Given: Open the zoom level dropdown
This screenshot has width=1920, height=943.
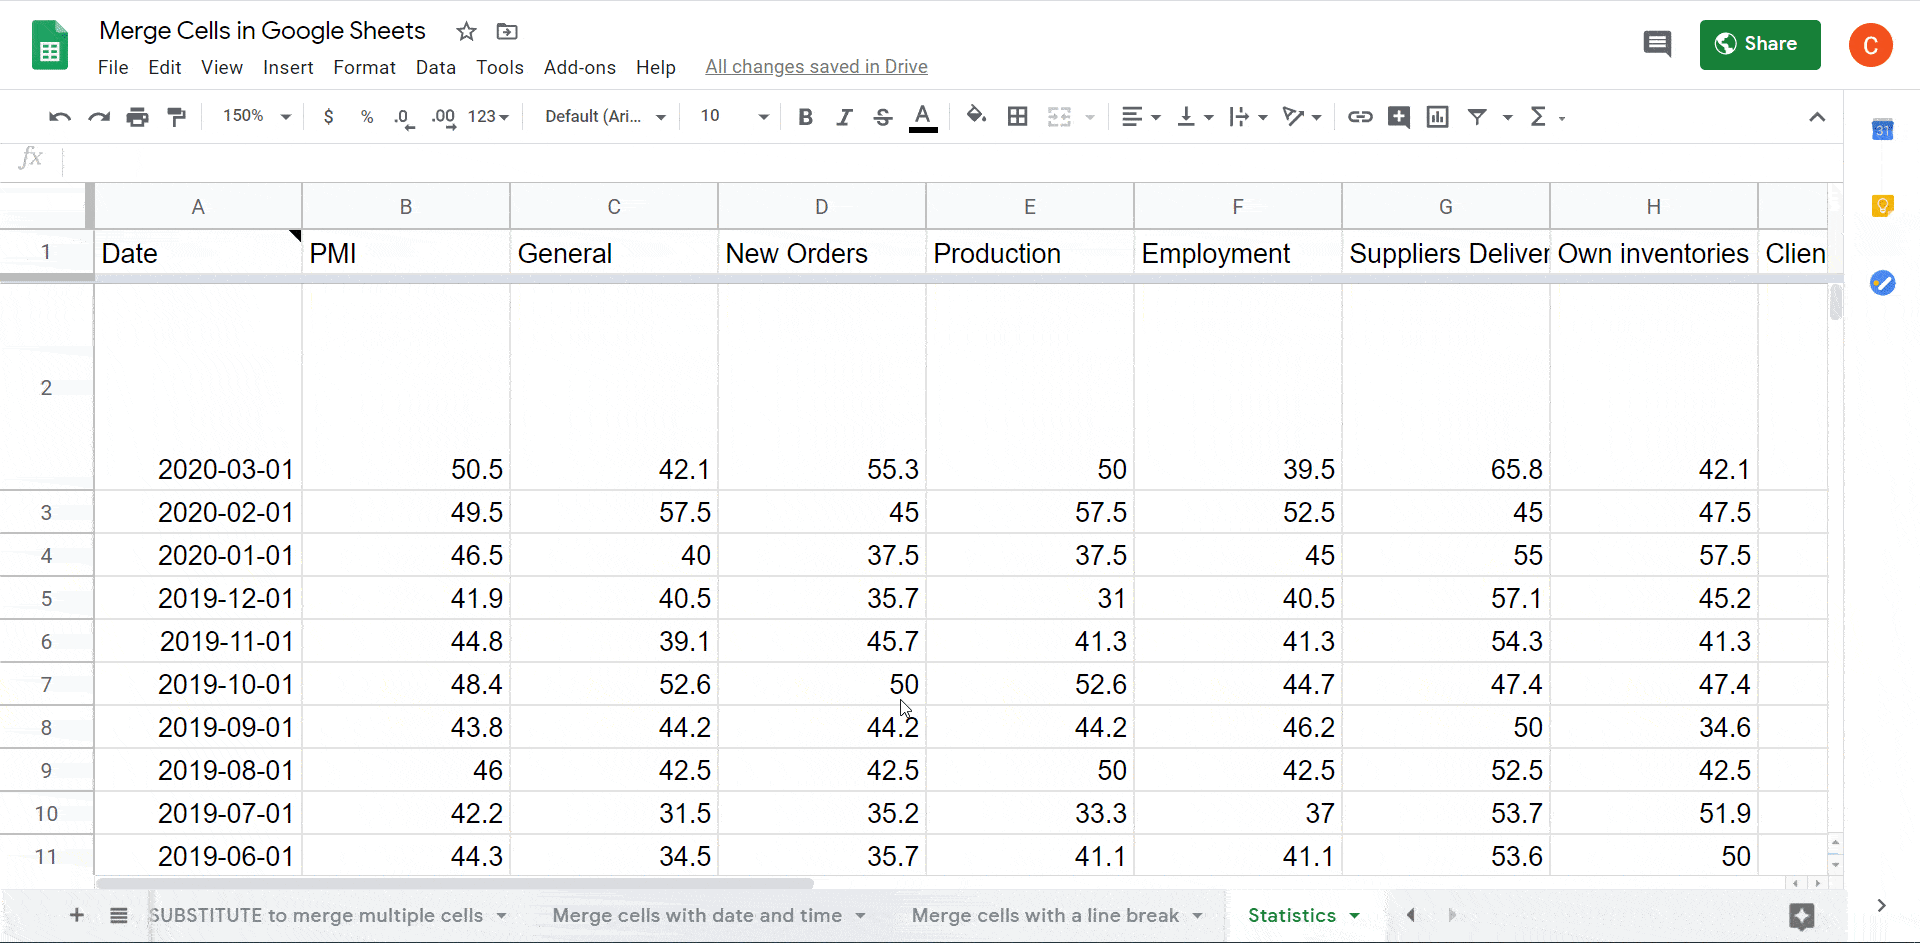Looking at the screenshot, I should coord(254,116).
